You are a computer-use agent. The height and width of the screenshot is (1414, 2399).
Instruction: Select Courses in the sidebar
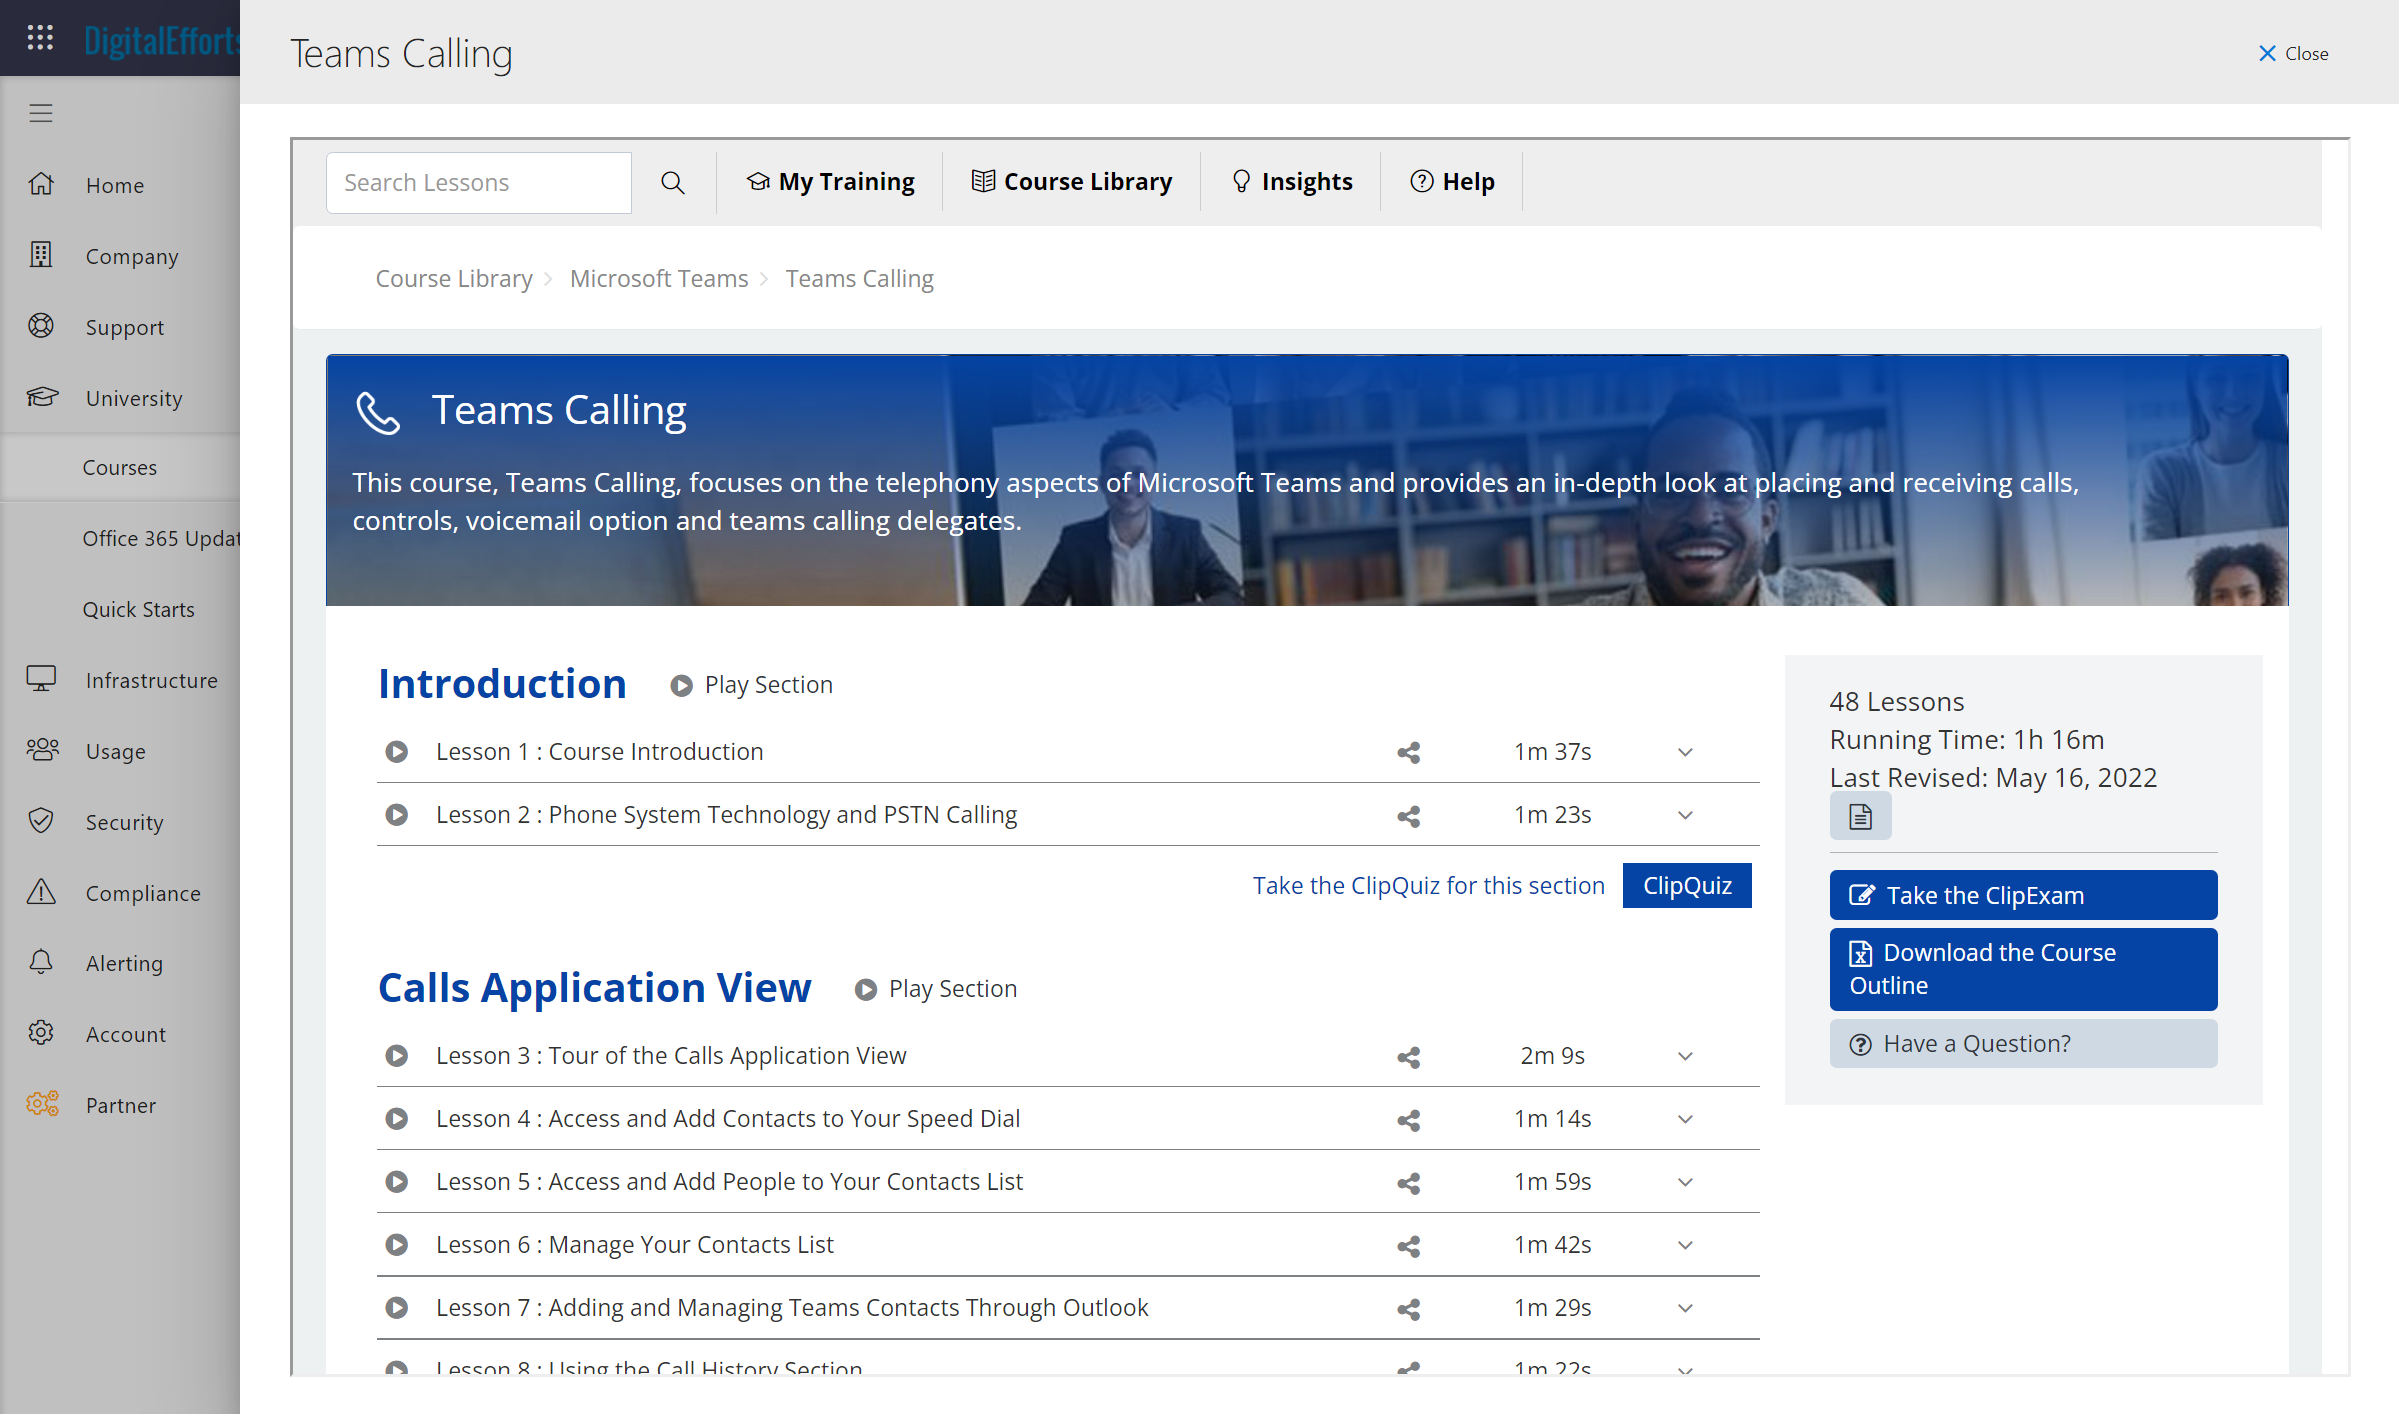coord(120,467)
